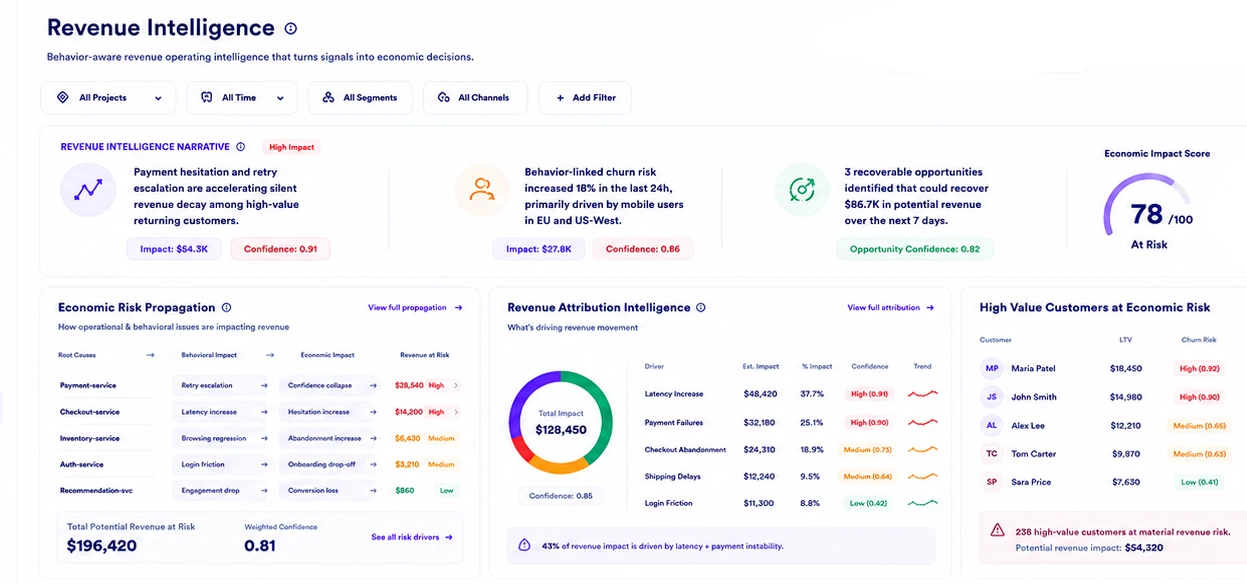Image resolution: width=1247 pixels, height=585 pixels.
Task: Open the All Projects filter dropdown
Action: click(108, 98)
